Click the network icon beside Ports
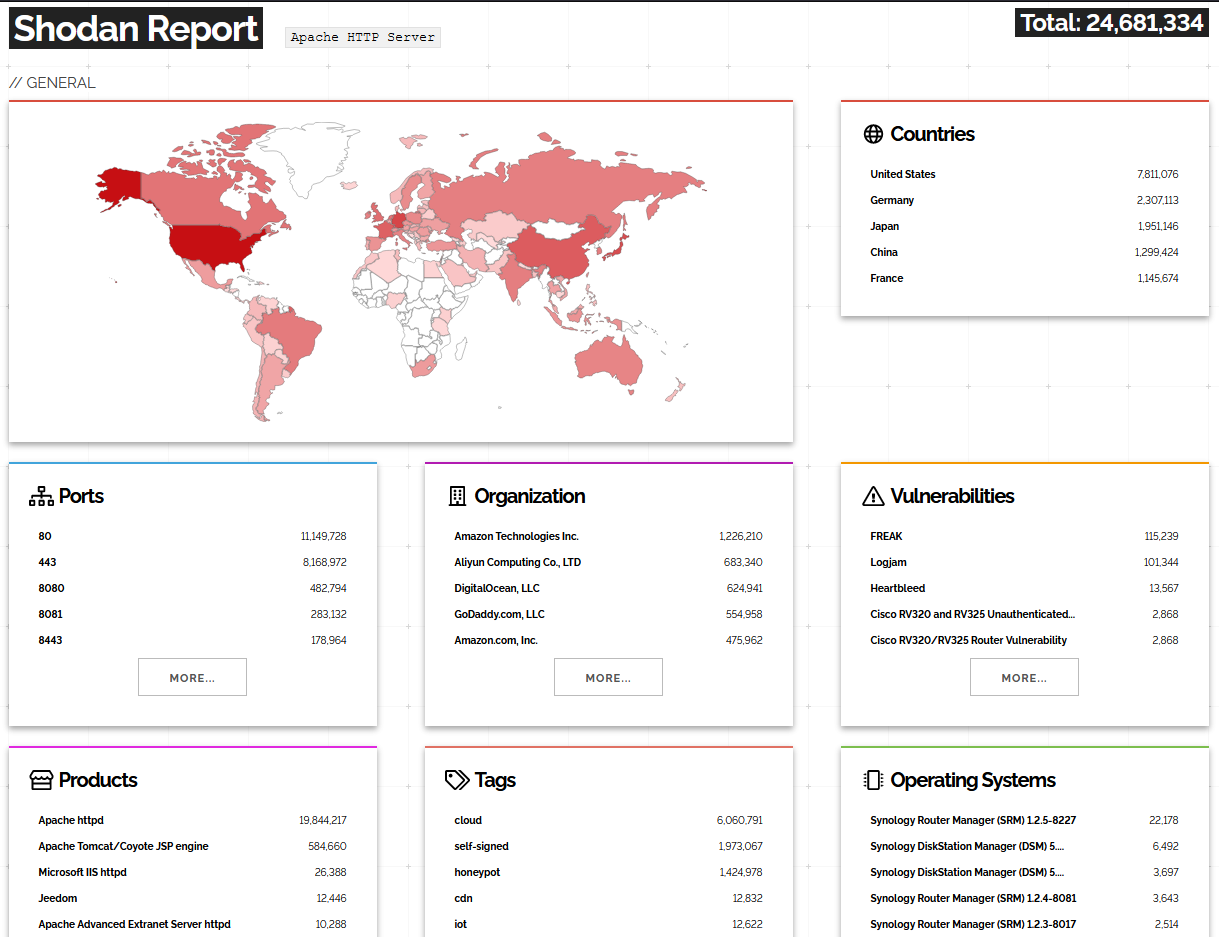 point(41,496)
